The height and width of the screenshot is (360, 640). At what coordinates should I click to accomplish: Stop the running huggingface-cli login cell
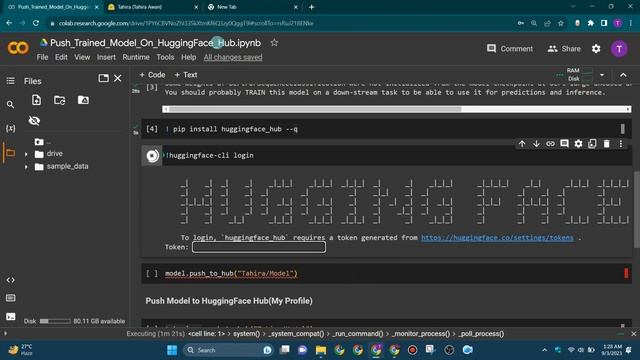pyautogui.click(x=152, y=156)
